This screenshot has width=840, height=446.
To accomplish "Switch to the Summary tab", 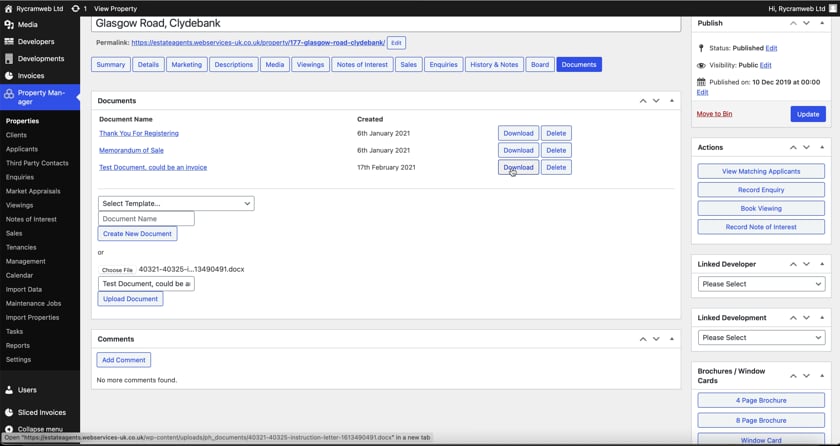I will coord(111,65).
